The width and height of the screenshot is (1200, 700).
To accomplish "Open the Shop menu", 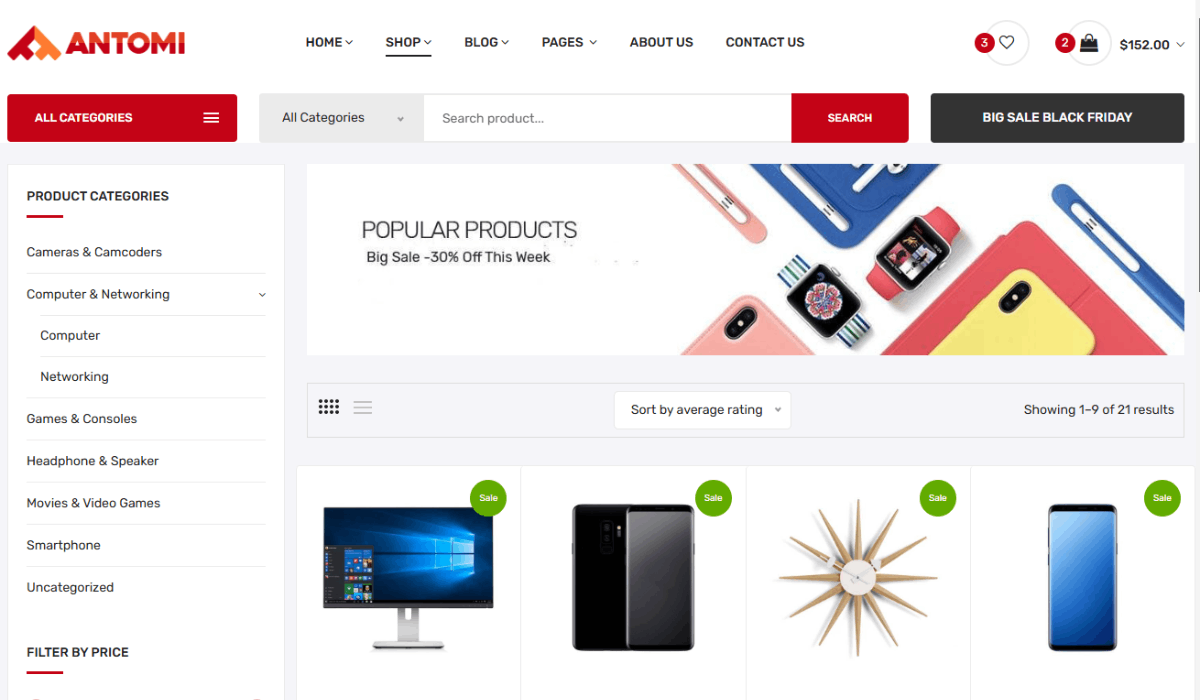I will (x=408, y=42).
